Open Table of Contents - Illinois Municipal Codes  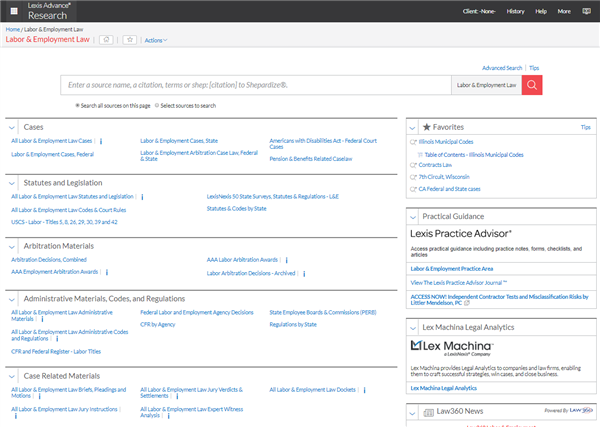474,155
